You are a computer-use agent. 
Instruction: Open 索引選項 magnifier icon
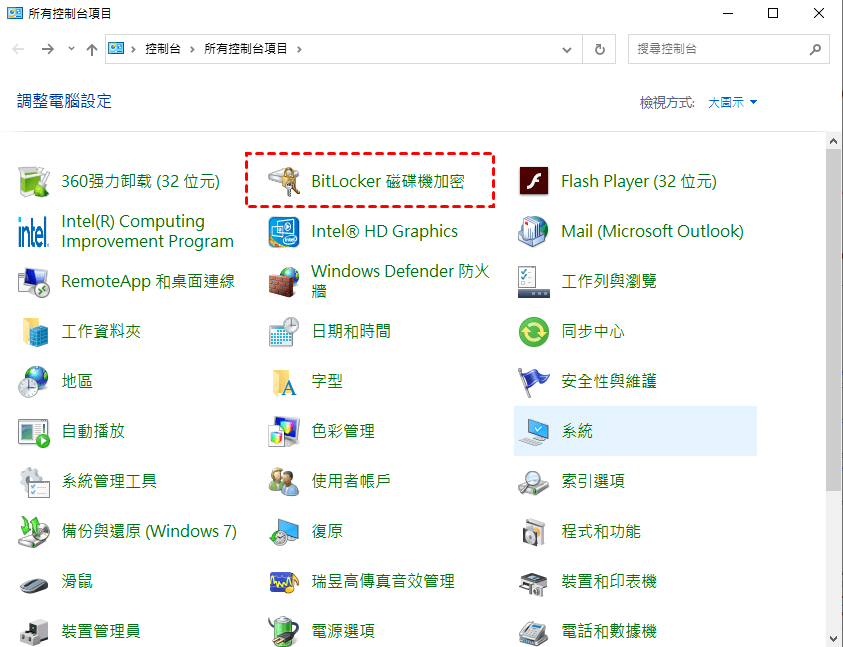(533, 482)
